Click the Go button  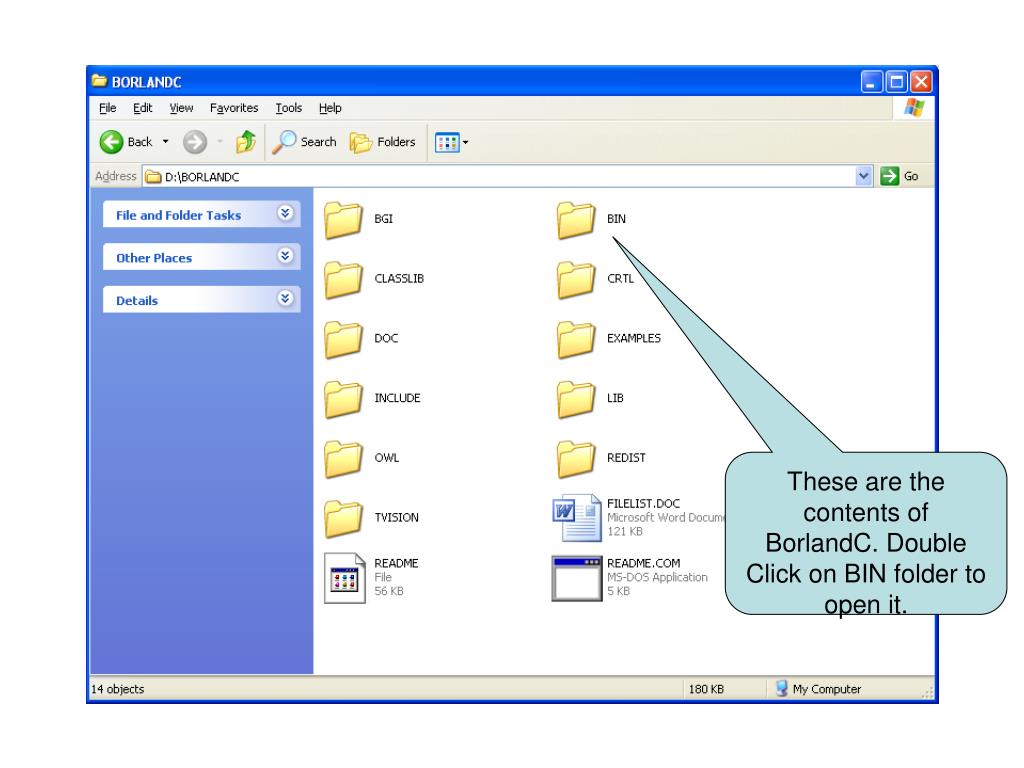pos(899,176)
